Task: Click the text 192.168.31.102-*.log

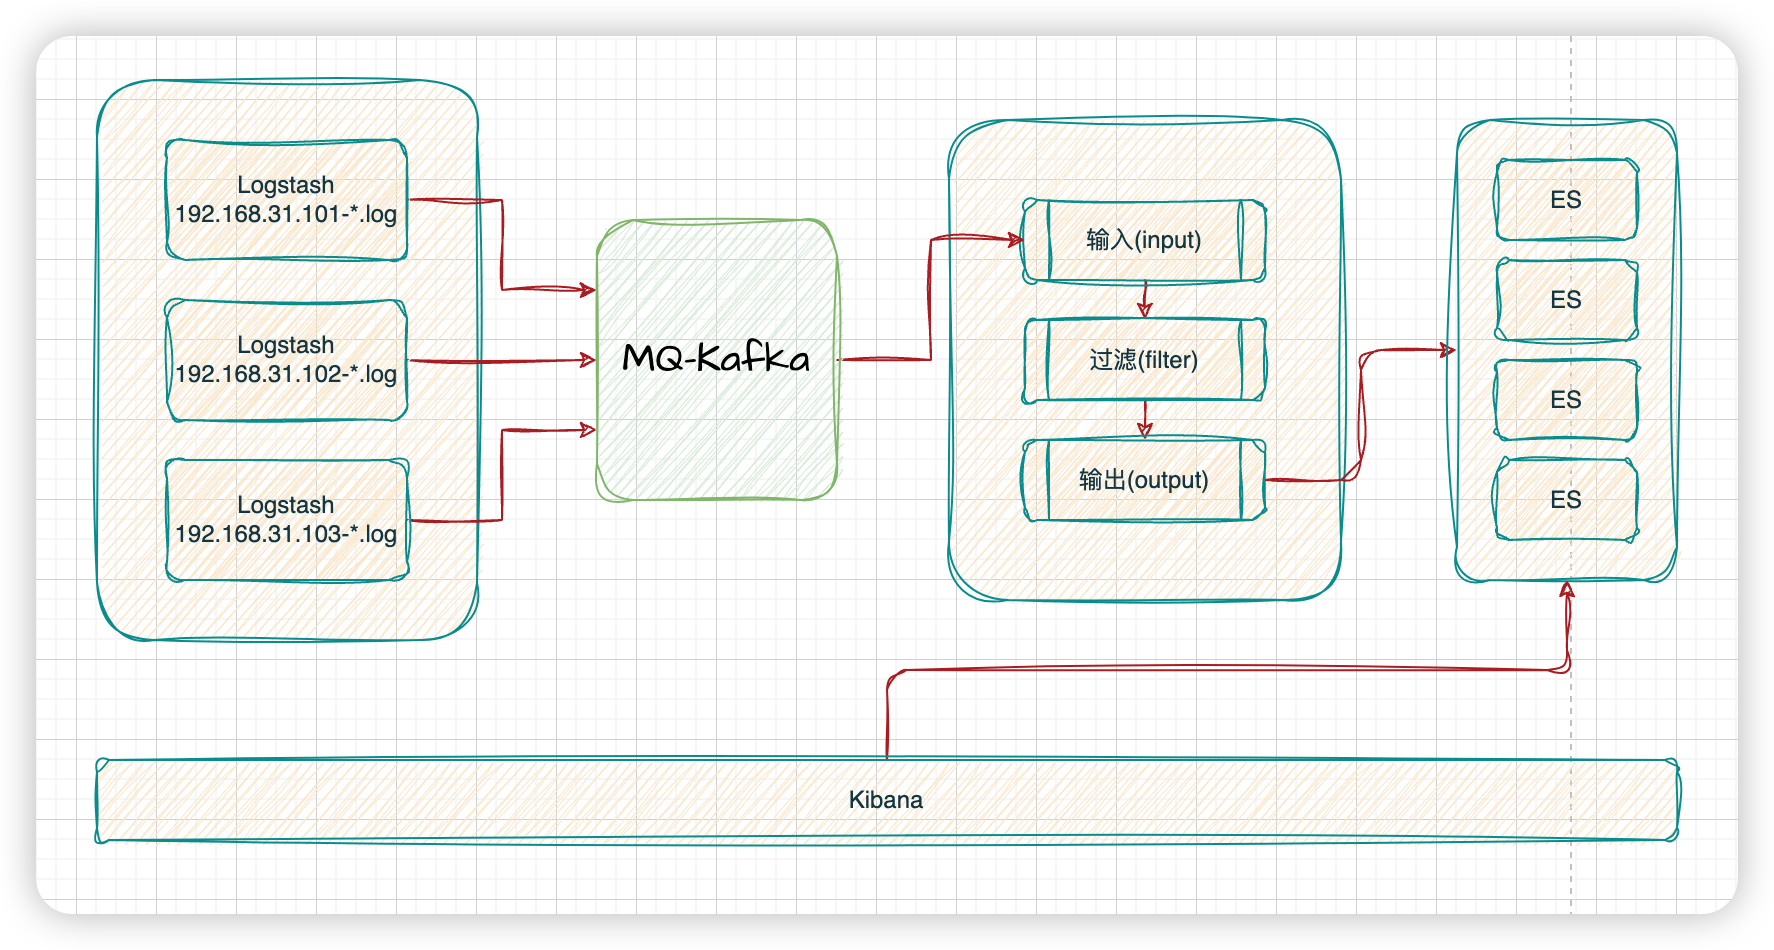Action: click(x=286, y=374)
